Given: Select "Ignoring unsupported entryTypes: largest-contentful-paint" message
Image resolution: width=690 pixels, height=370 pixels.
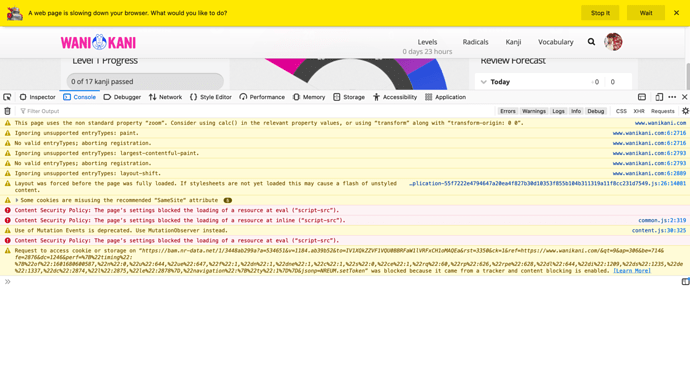Looking at the screenshot, I should (107, 153).
